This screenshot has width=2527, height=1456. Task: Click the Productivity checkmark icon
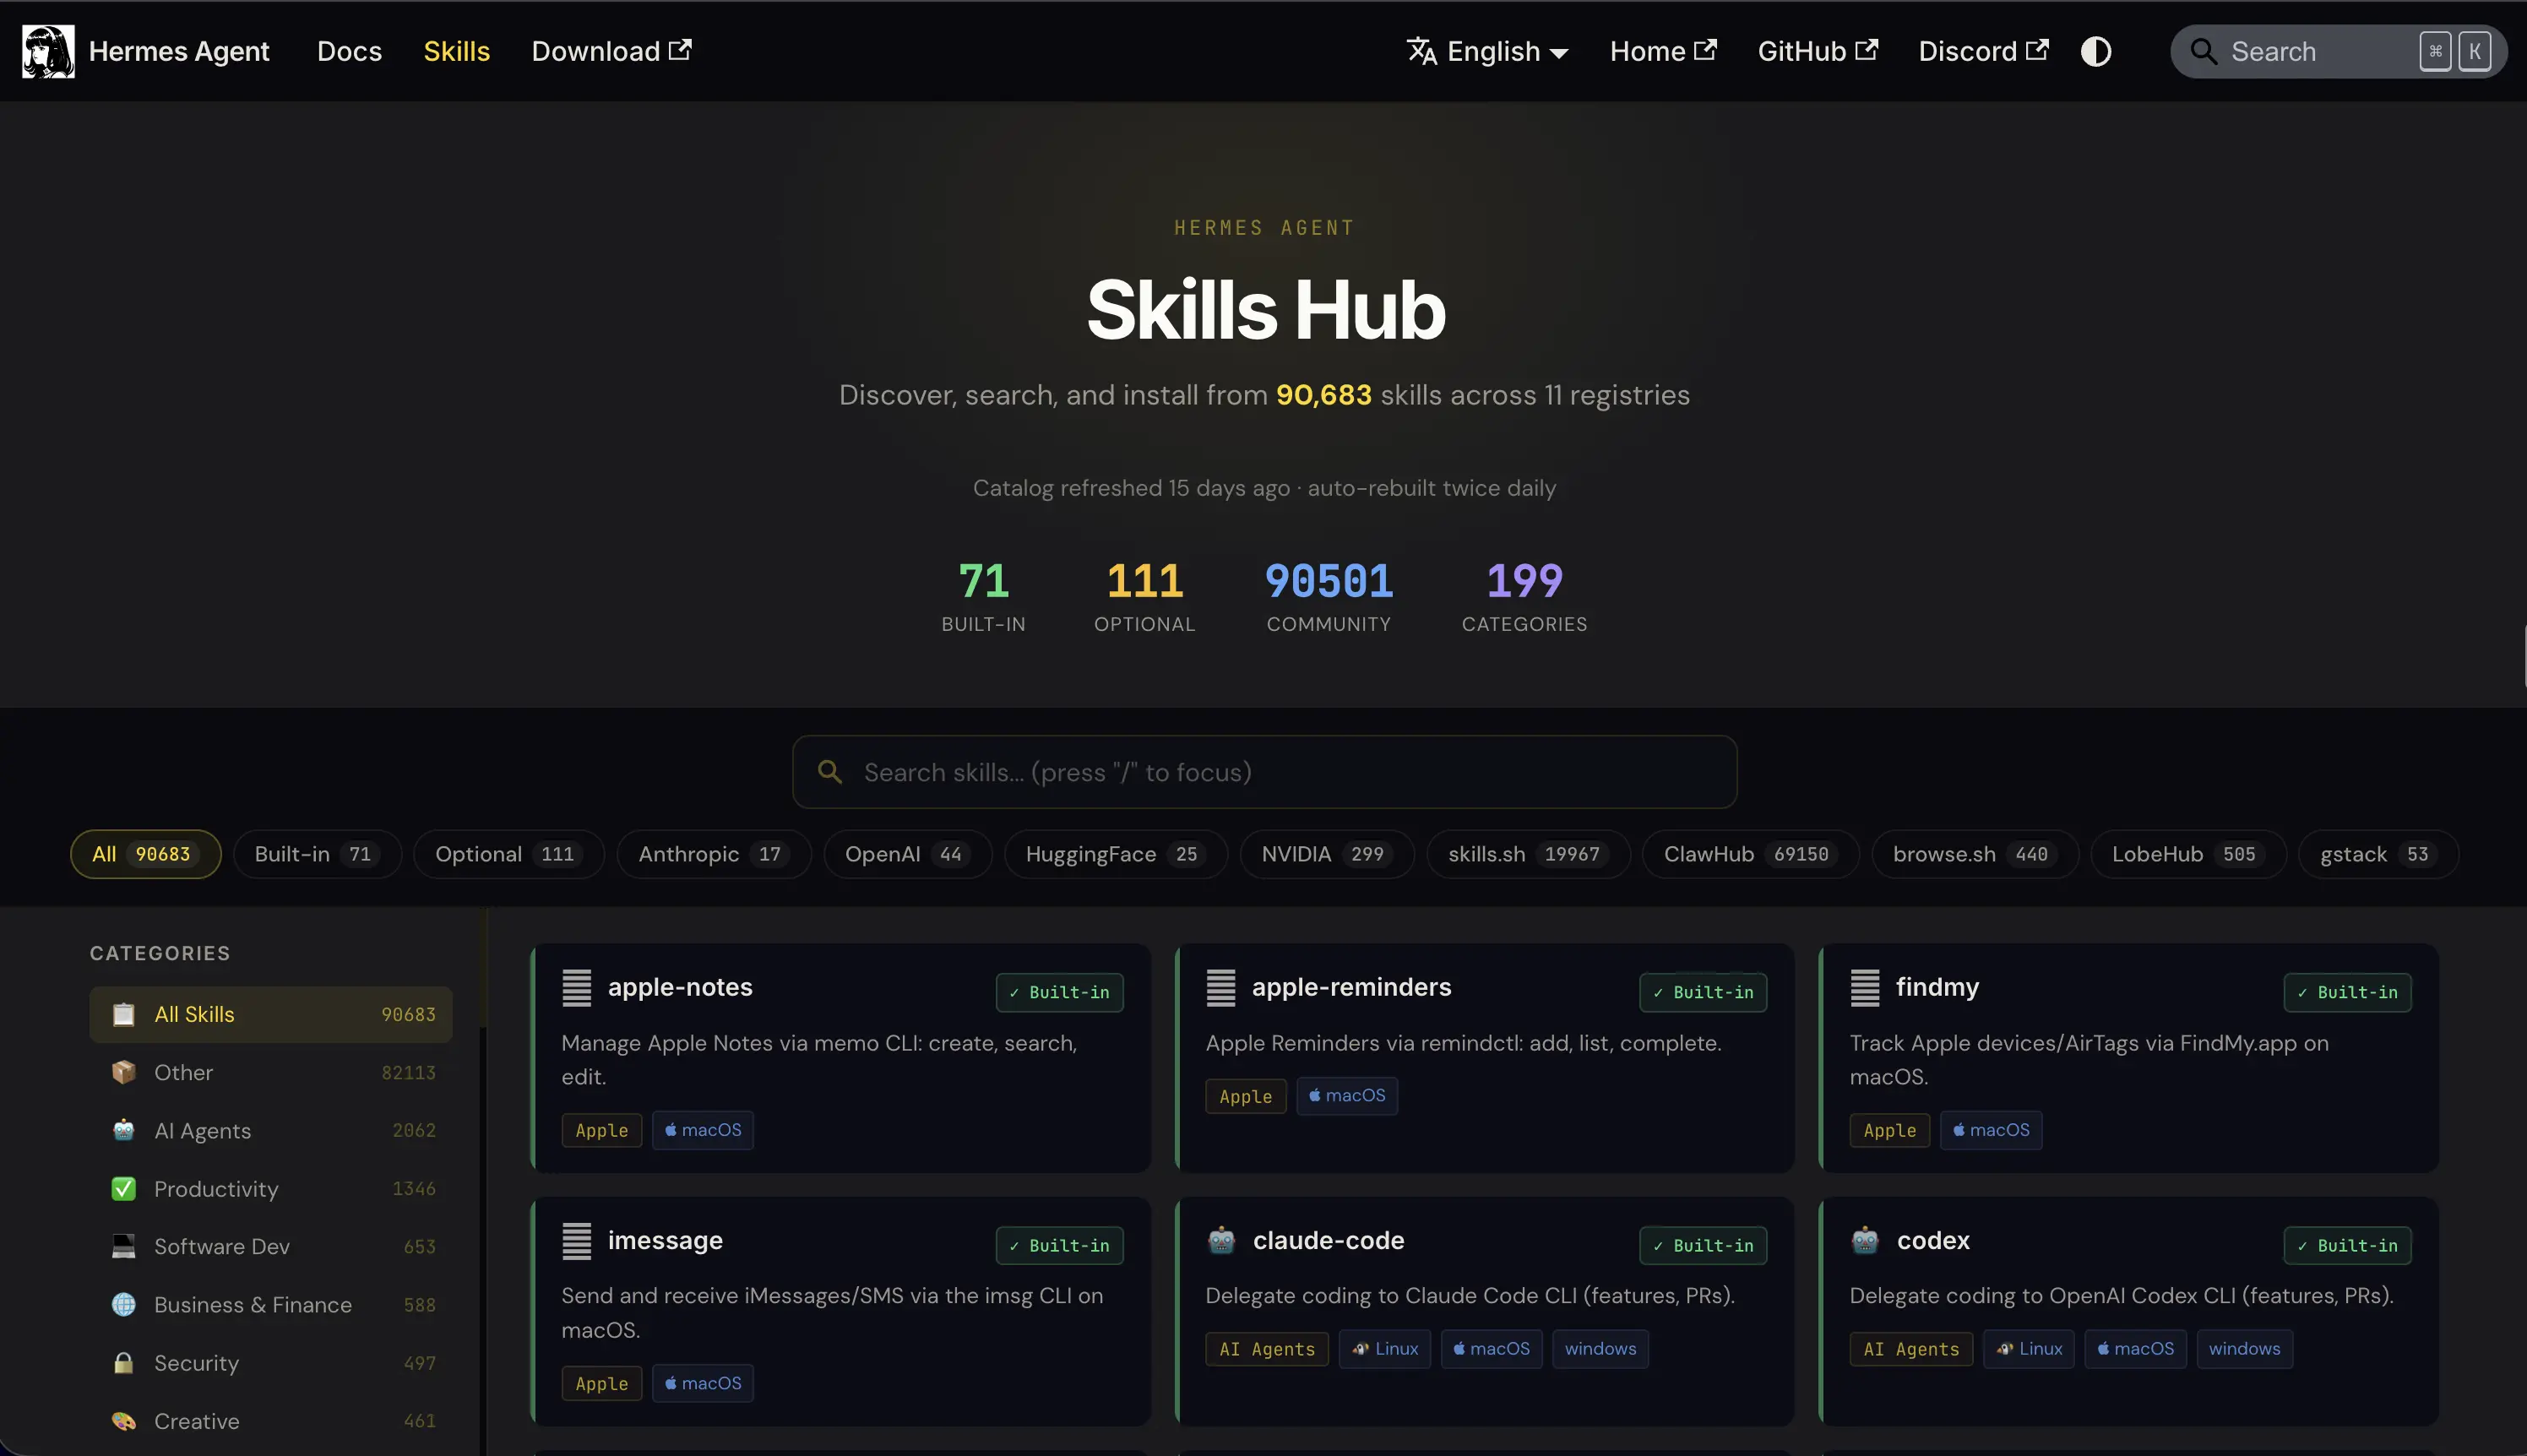(x=124, y=1189)
